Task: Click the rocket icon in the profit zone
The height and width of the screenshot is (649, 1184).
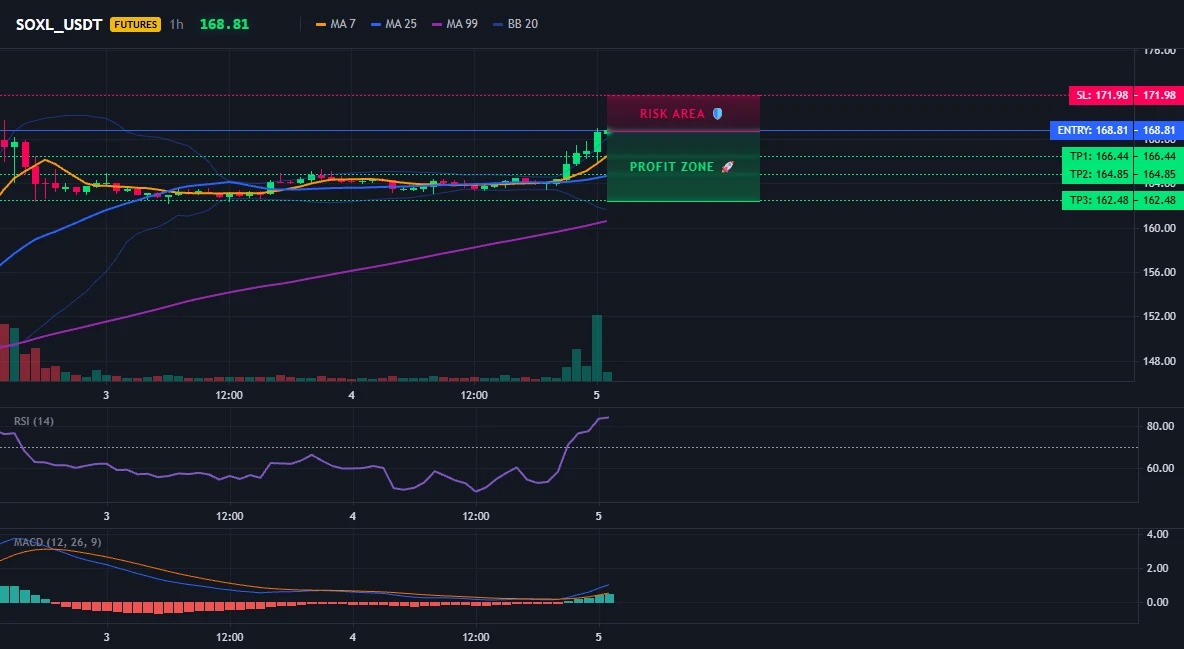Action: (727, 167)
